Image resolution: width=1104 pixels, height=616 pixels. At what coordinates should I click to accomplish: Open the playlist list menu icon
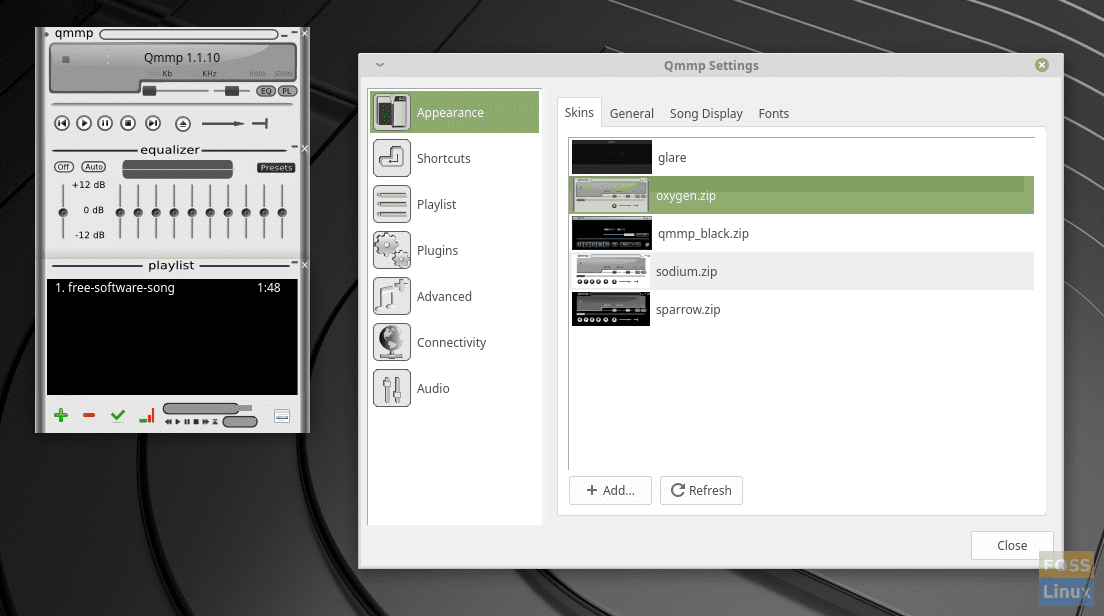coord(282,416)
